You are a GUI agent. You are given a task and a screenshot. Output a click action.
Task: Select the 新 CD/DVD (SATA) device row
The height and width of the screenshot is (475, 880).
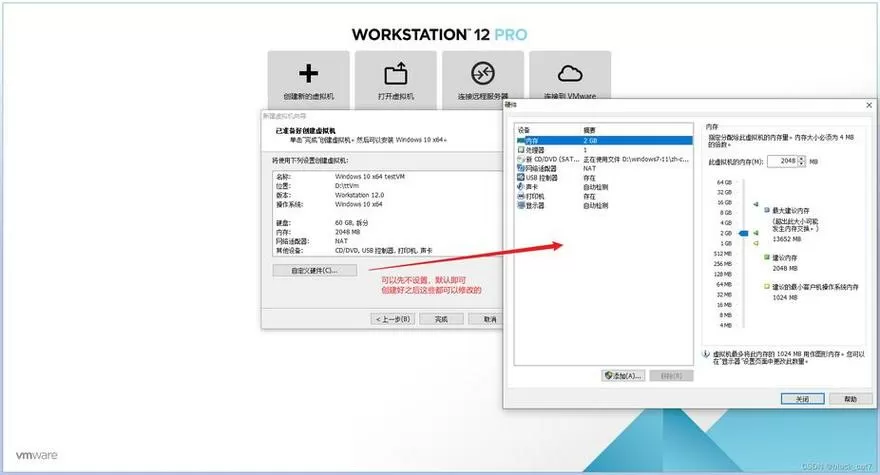coord(604,159)
